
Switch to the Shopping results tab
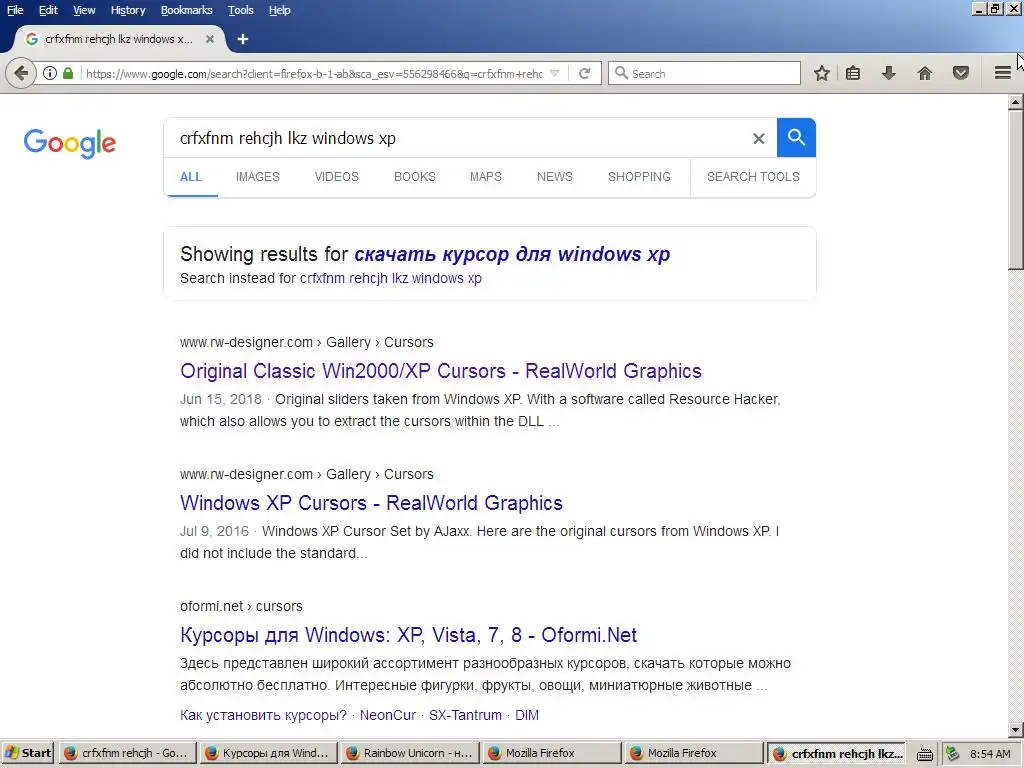(639, 176)
